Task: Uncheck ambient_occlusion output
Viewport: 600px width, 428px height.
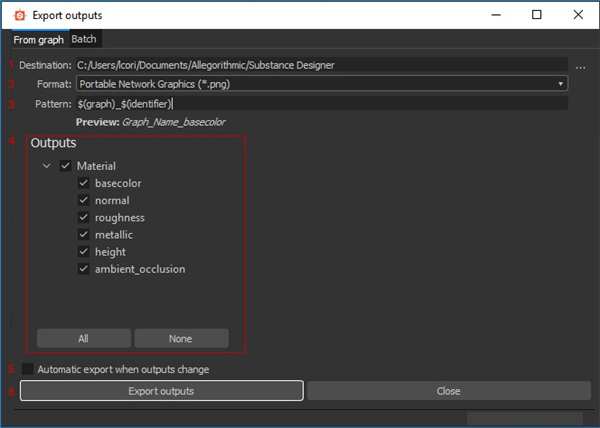Action: pyautogui.click(x=84, y=268)
